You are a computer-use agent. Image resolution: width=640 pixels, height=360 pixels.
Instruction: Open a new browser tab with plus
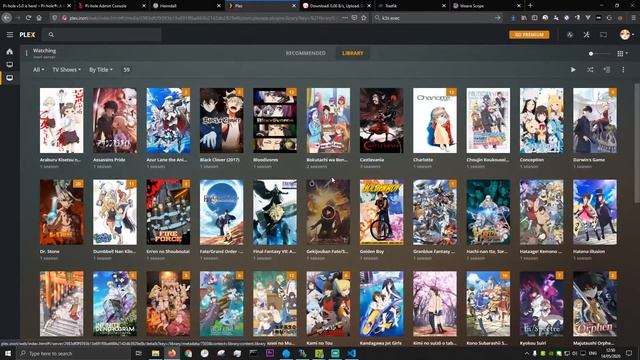point(530,6)
